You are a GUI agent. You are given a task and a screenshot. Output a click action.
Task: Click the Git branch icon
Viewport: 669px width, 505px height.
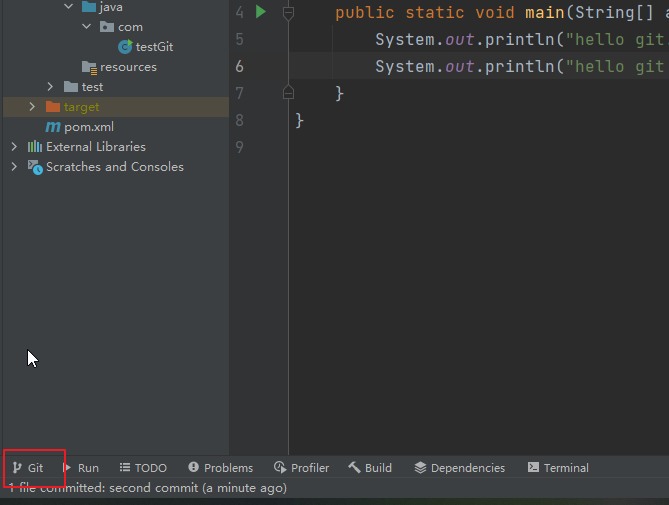point(17,468)
